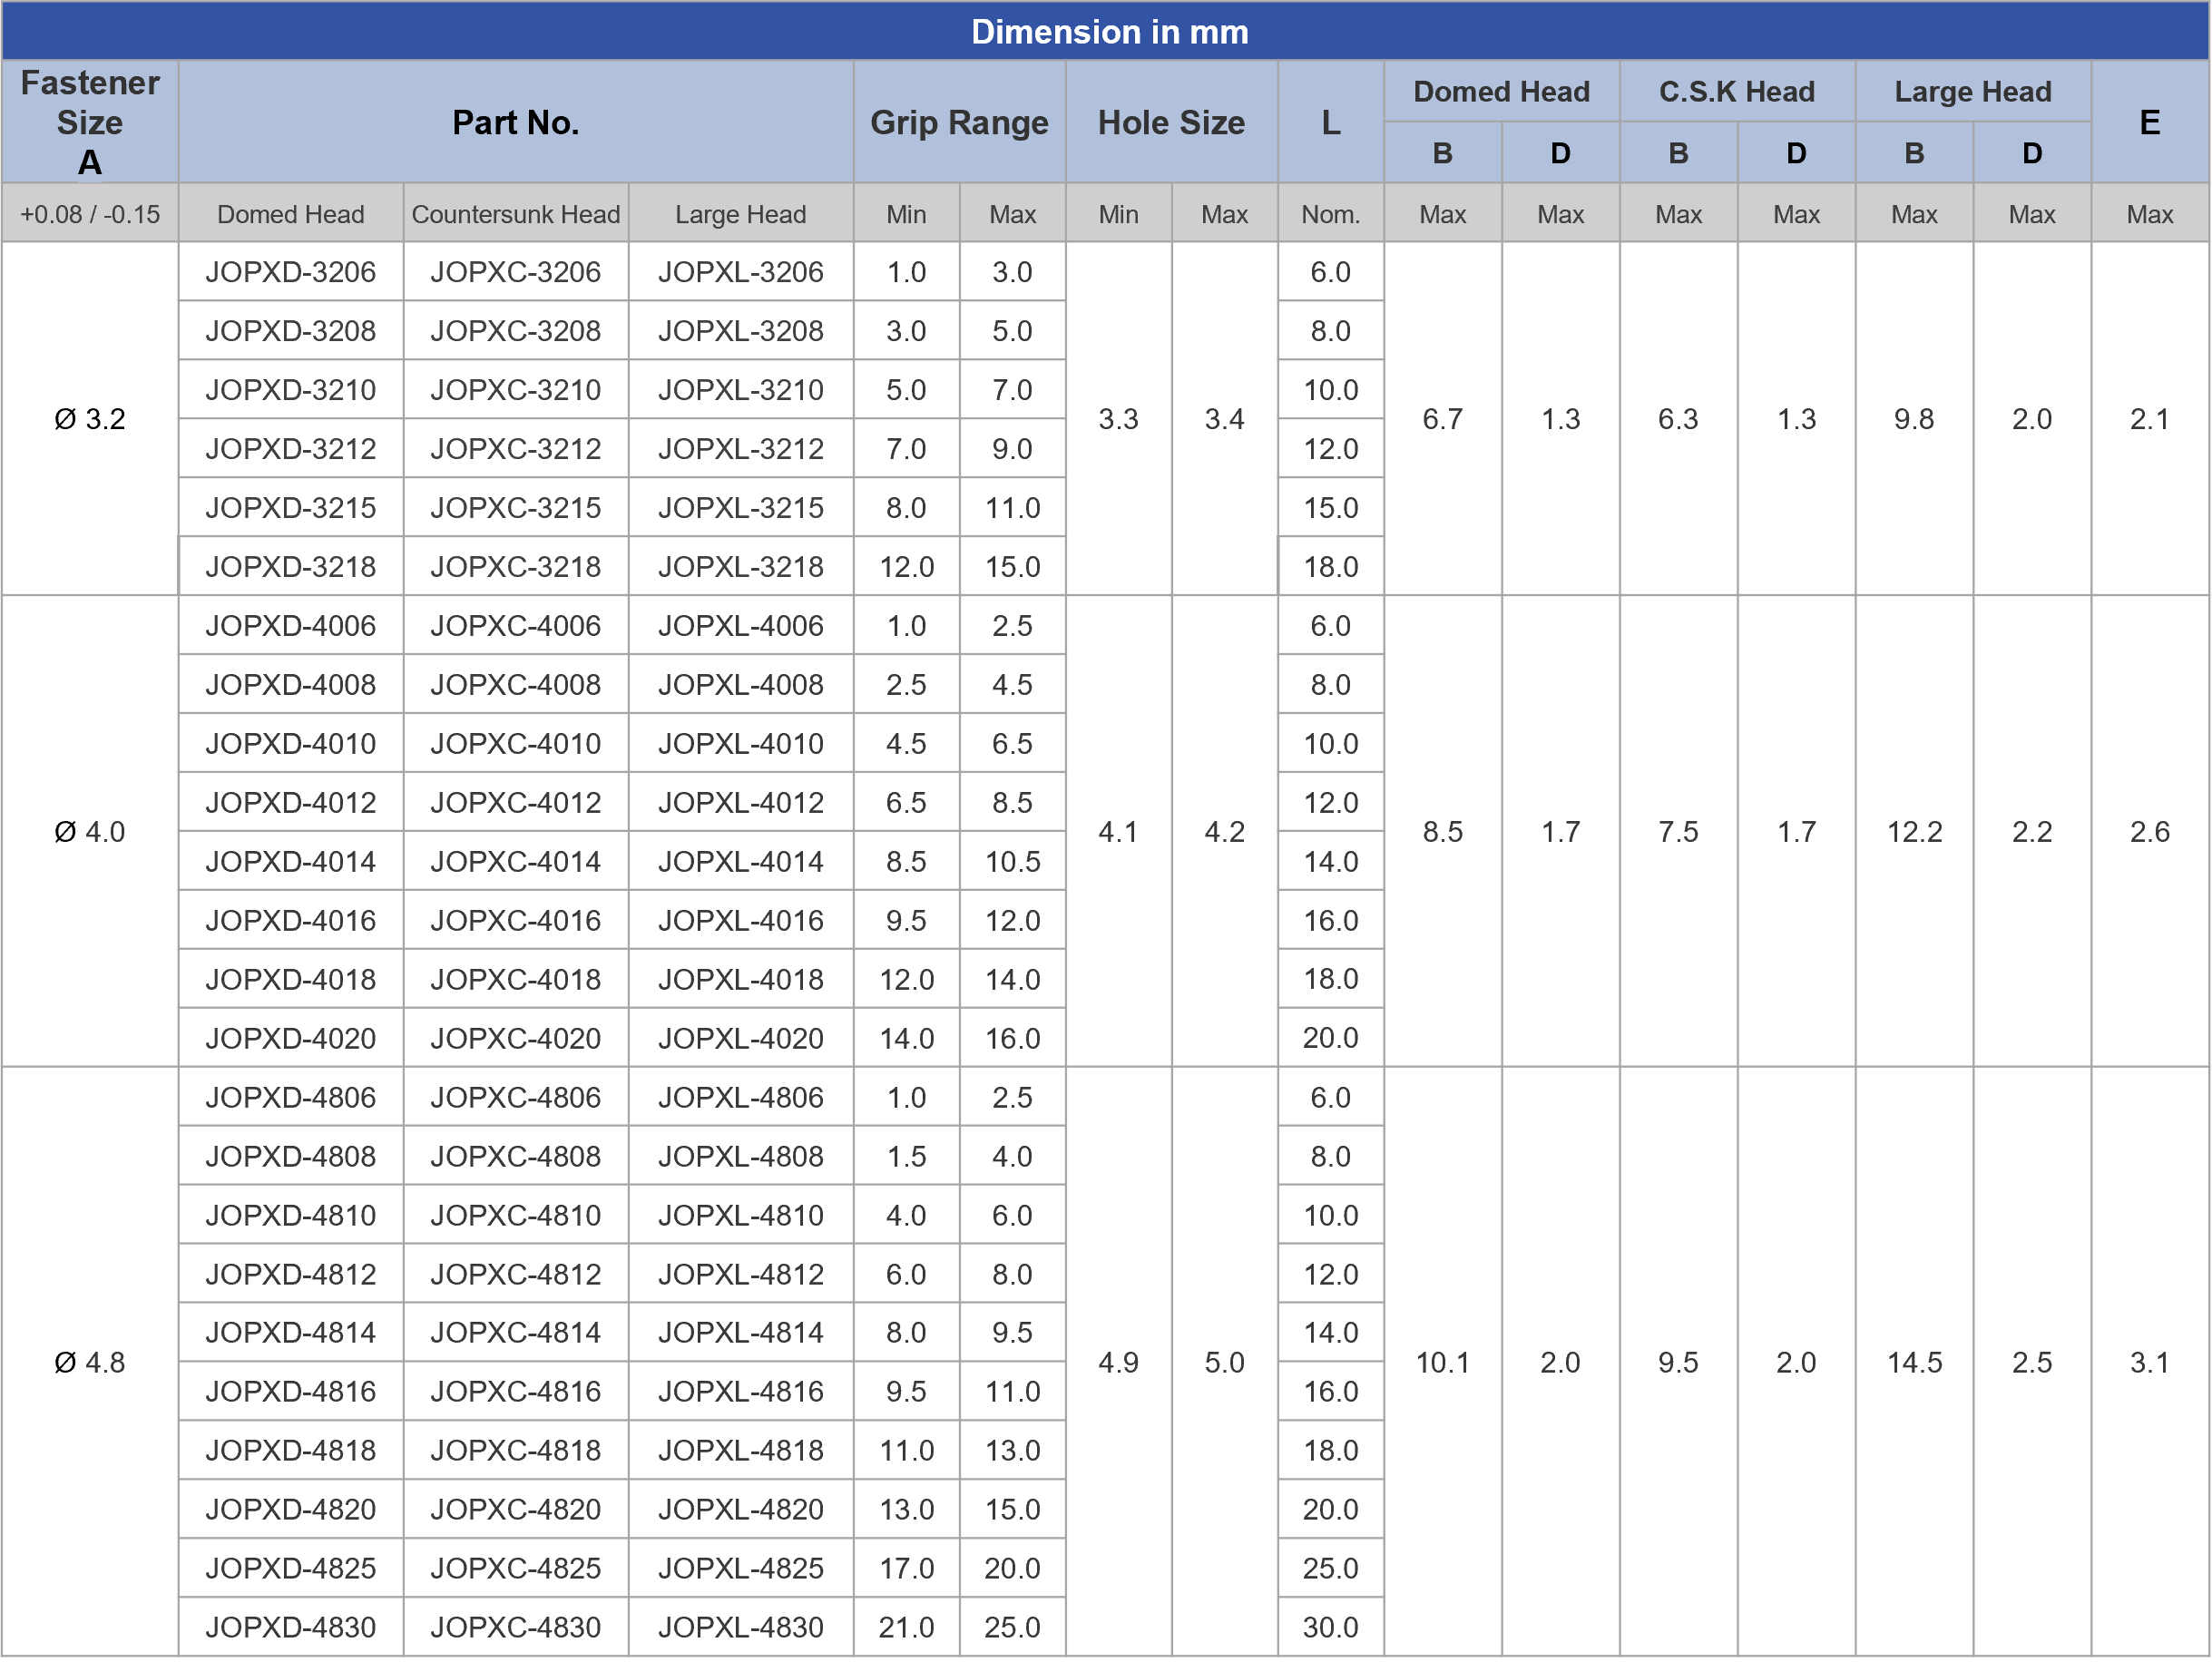Image resolution: width=2212 pixels, height=1662 pixels.
Task: Click part number JOPXD-4814
Action: pyautogui.click(x=291, y=1333)
